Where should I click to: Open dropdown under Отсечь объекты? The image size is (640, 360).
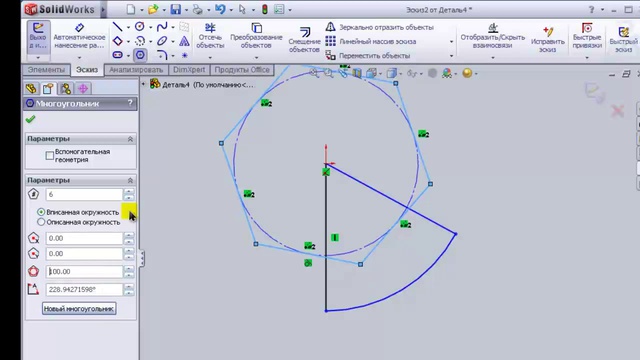click(210, 58)
